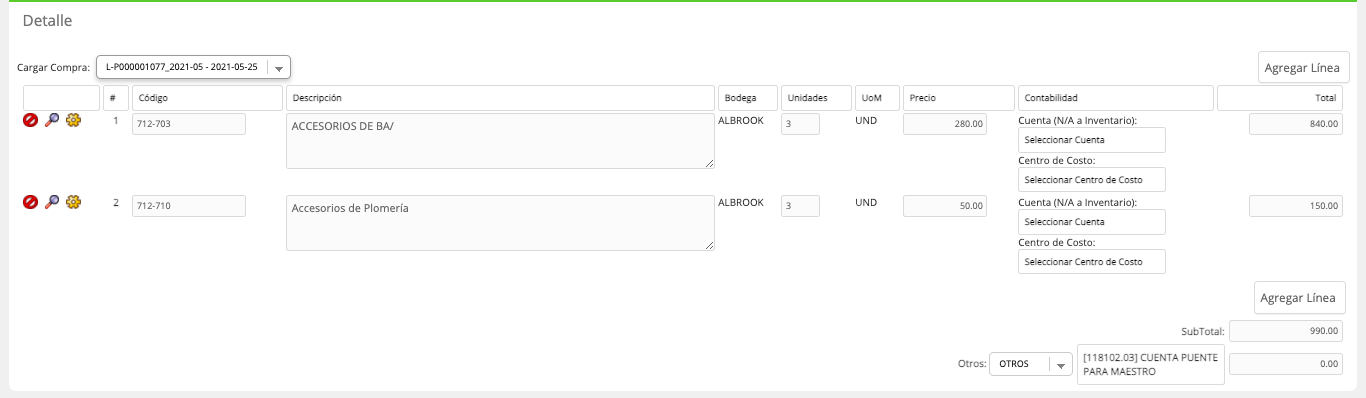The height and width of the screenshot is (398, 1366).
Task: Click total field 840.00
Action: click(1295, 124)
